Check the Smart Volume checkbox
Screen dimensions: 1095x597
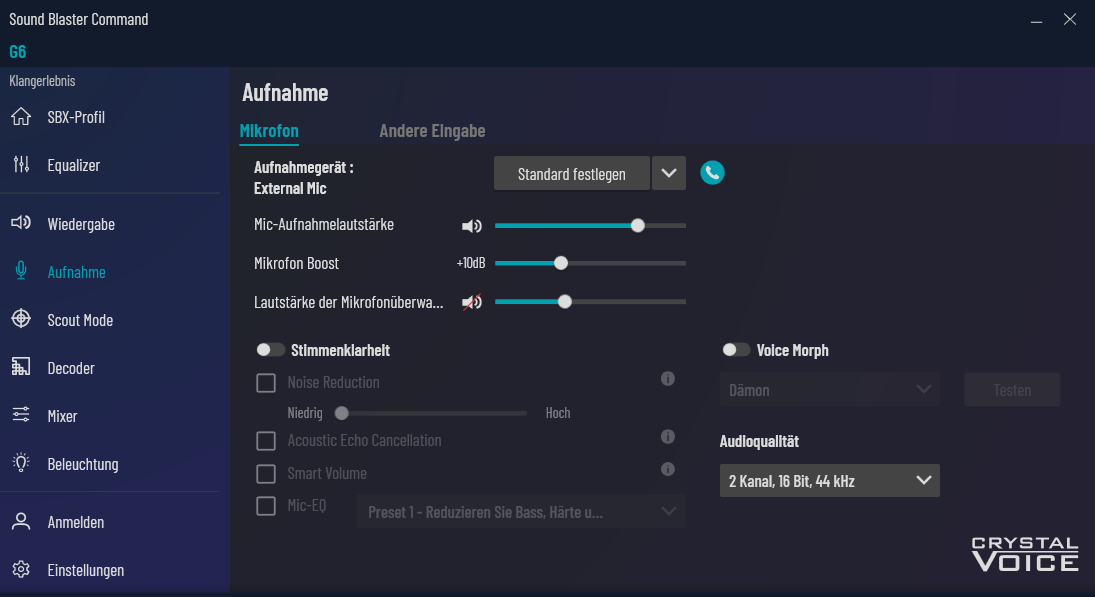coord(265,473)
